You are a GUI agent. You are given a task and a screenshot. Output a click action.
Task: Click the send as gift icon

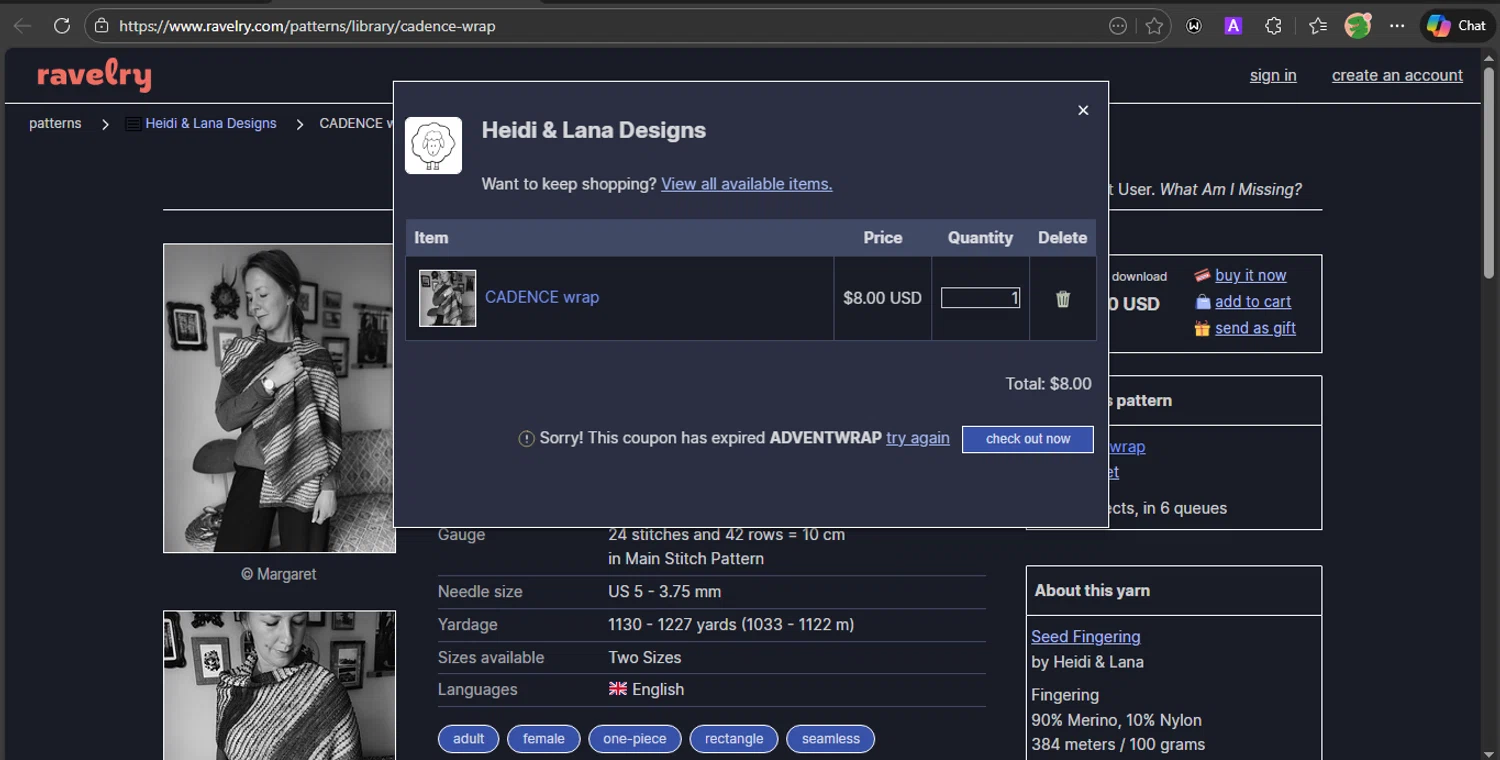1202,328
